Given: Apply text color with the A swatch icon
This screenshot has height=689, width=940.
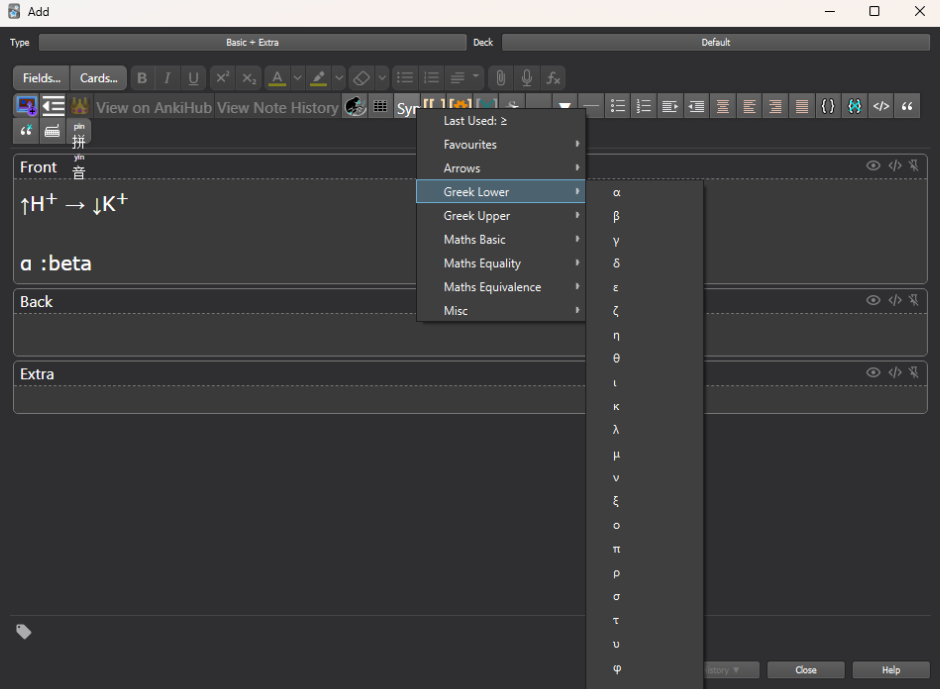Looking at the screenshot, I should (x=277, y=78).
